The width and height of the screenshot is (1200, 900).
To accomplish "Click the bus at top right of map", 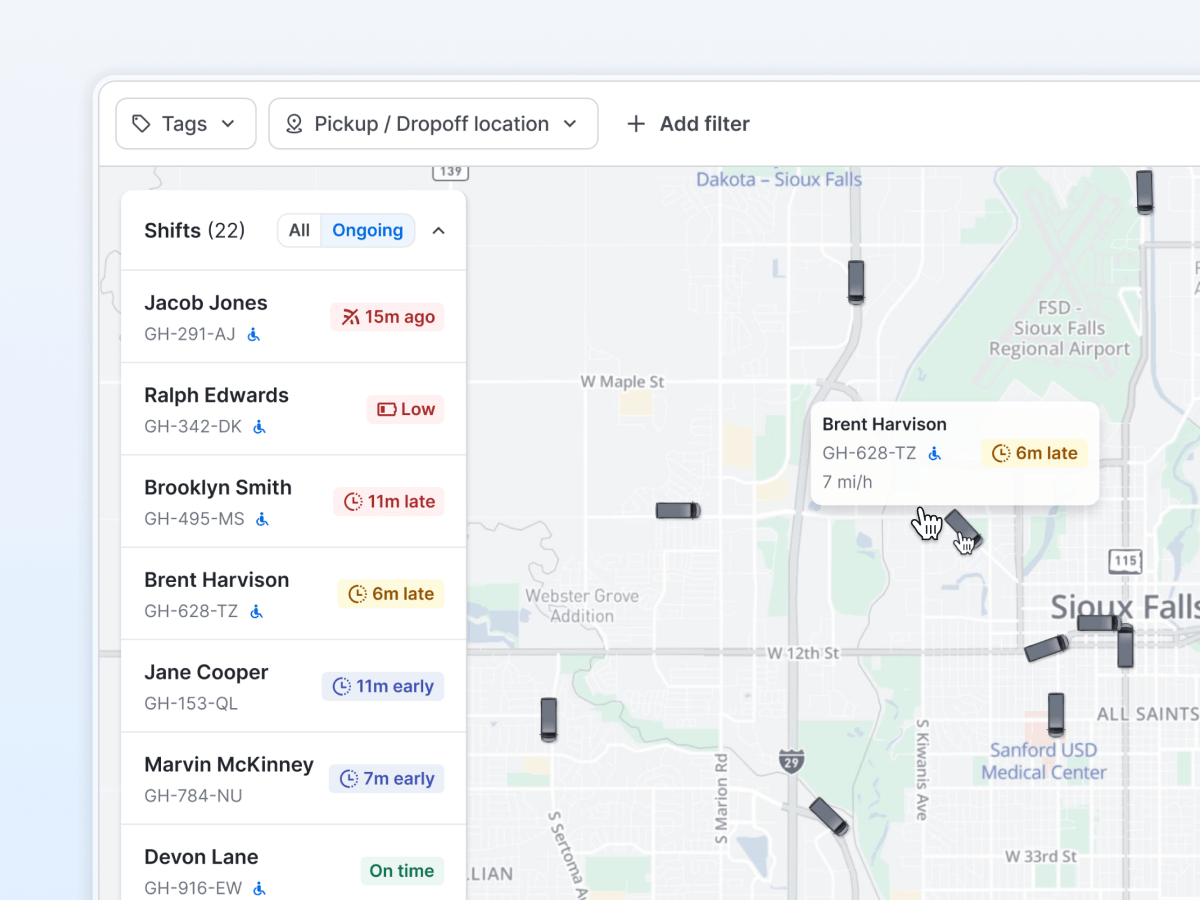I will (x=1145, y=192).
